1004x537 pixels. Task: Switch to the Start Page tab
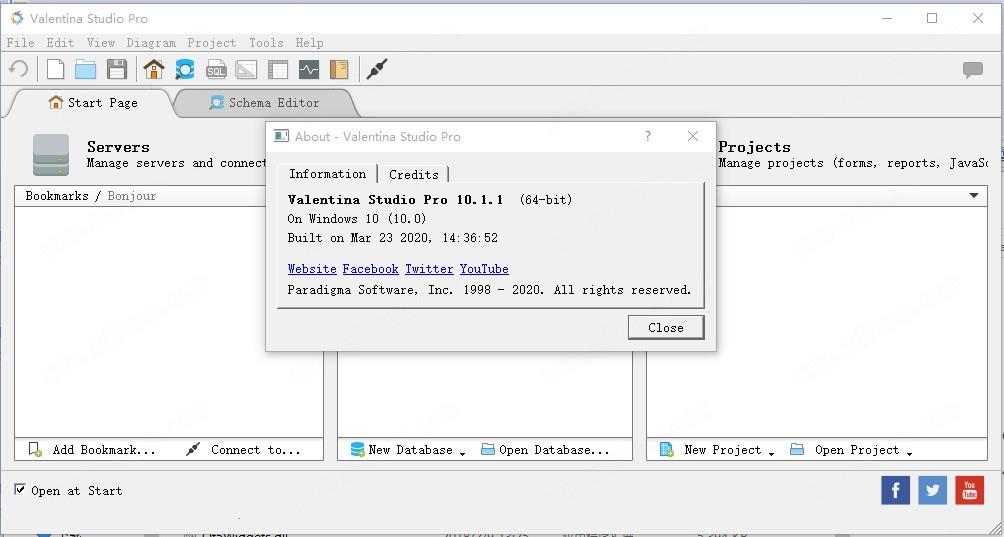click(x=93, y=102)
